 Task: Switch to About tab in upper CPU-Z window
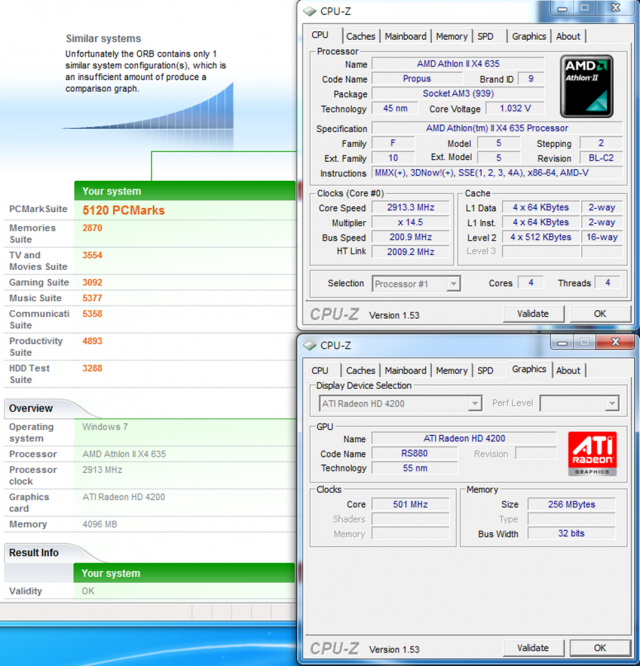click(x=568, y=37)
